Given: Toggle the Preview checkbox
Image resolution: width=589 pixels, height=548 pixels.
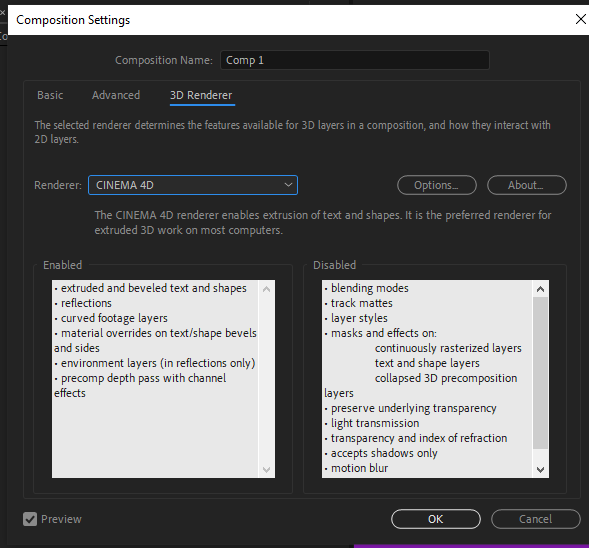Looking at the screenshot, I should (x=30, y=519).
